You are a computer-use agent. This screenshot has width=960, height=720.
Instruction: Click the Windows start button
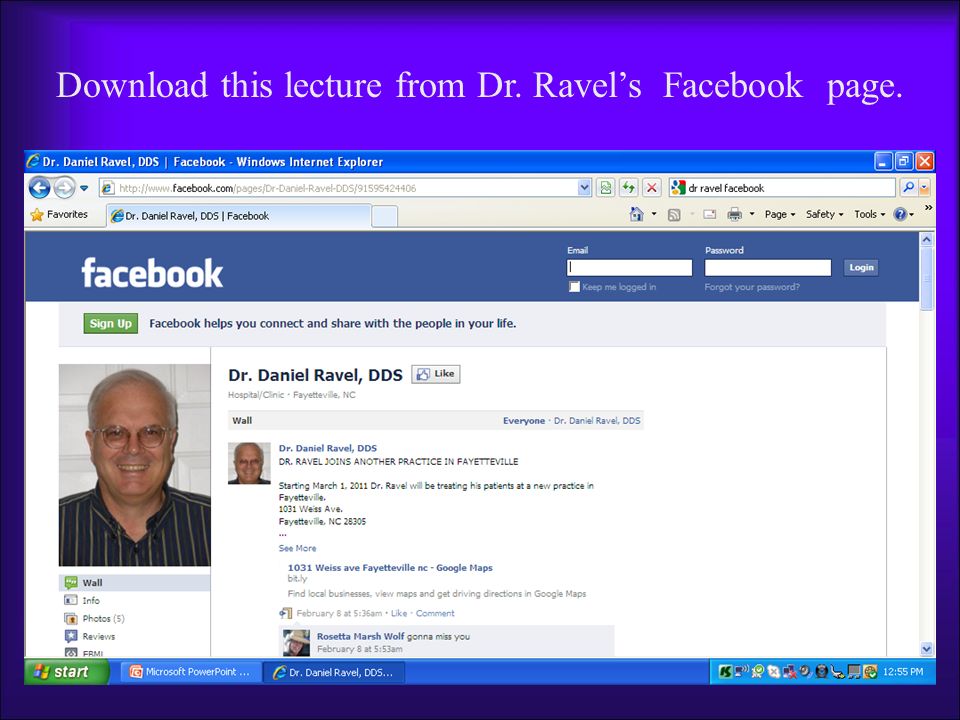coord(66,672)
